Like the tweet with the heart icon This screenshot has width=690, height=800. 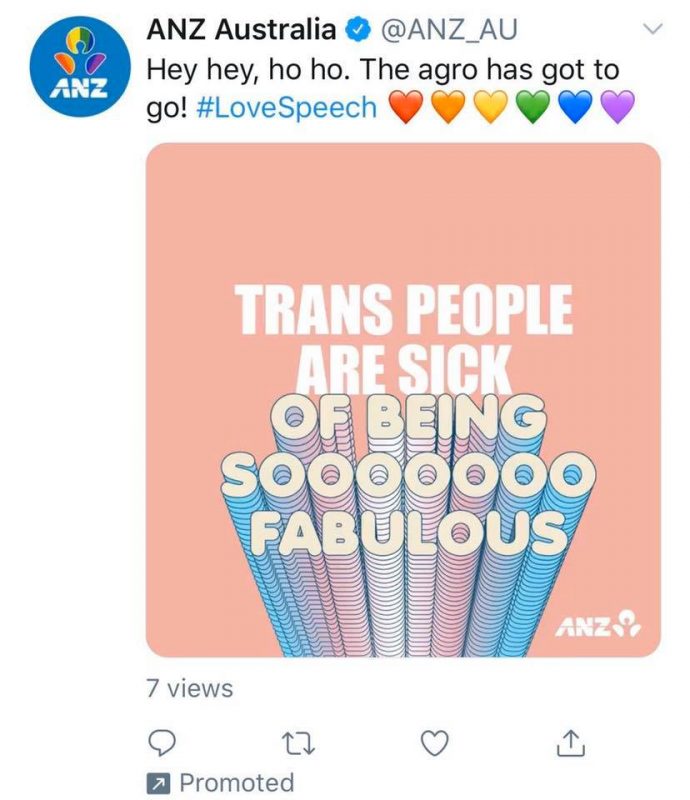click(x=434, y=743)
